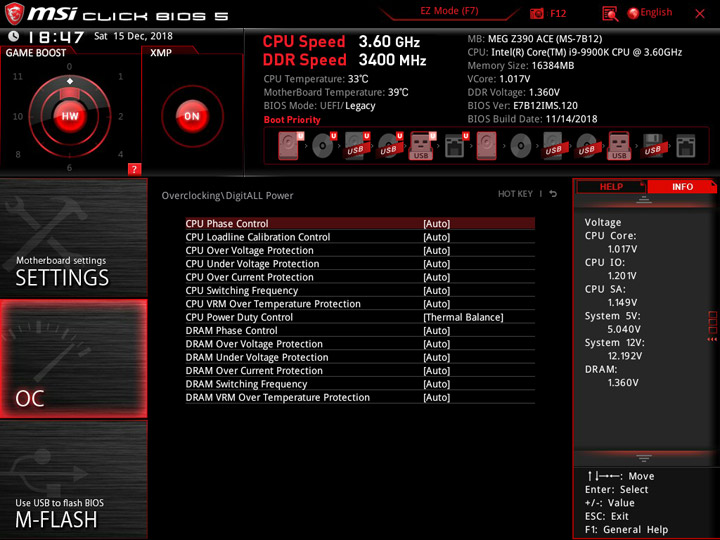The image size is (720, 540).
Task: Click the BIOS Mode UEFI/Legacy text
Action: click(319, 106)
